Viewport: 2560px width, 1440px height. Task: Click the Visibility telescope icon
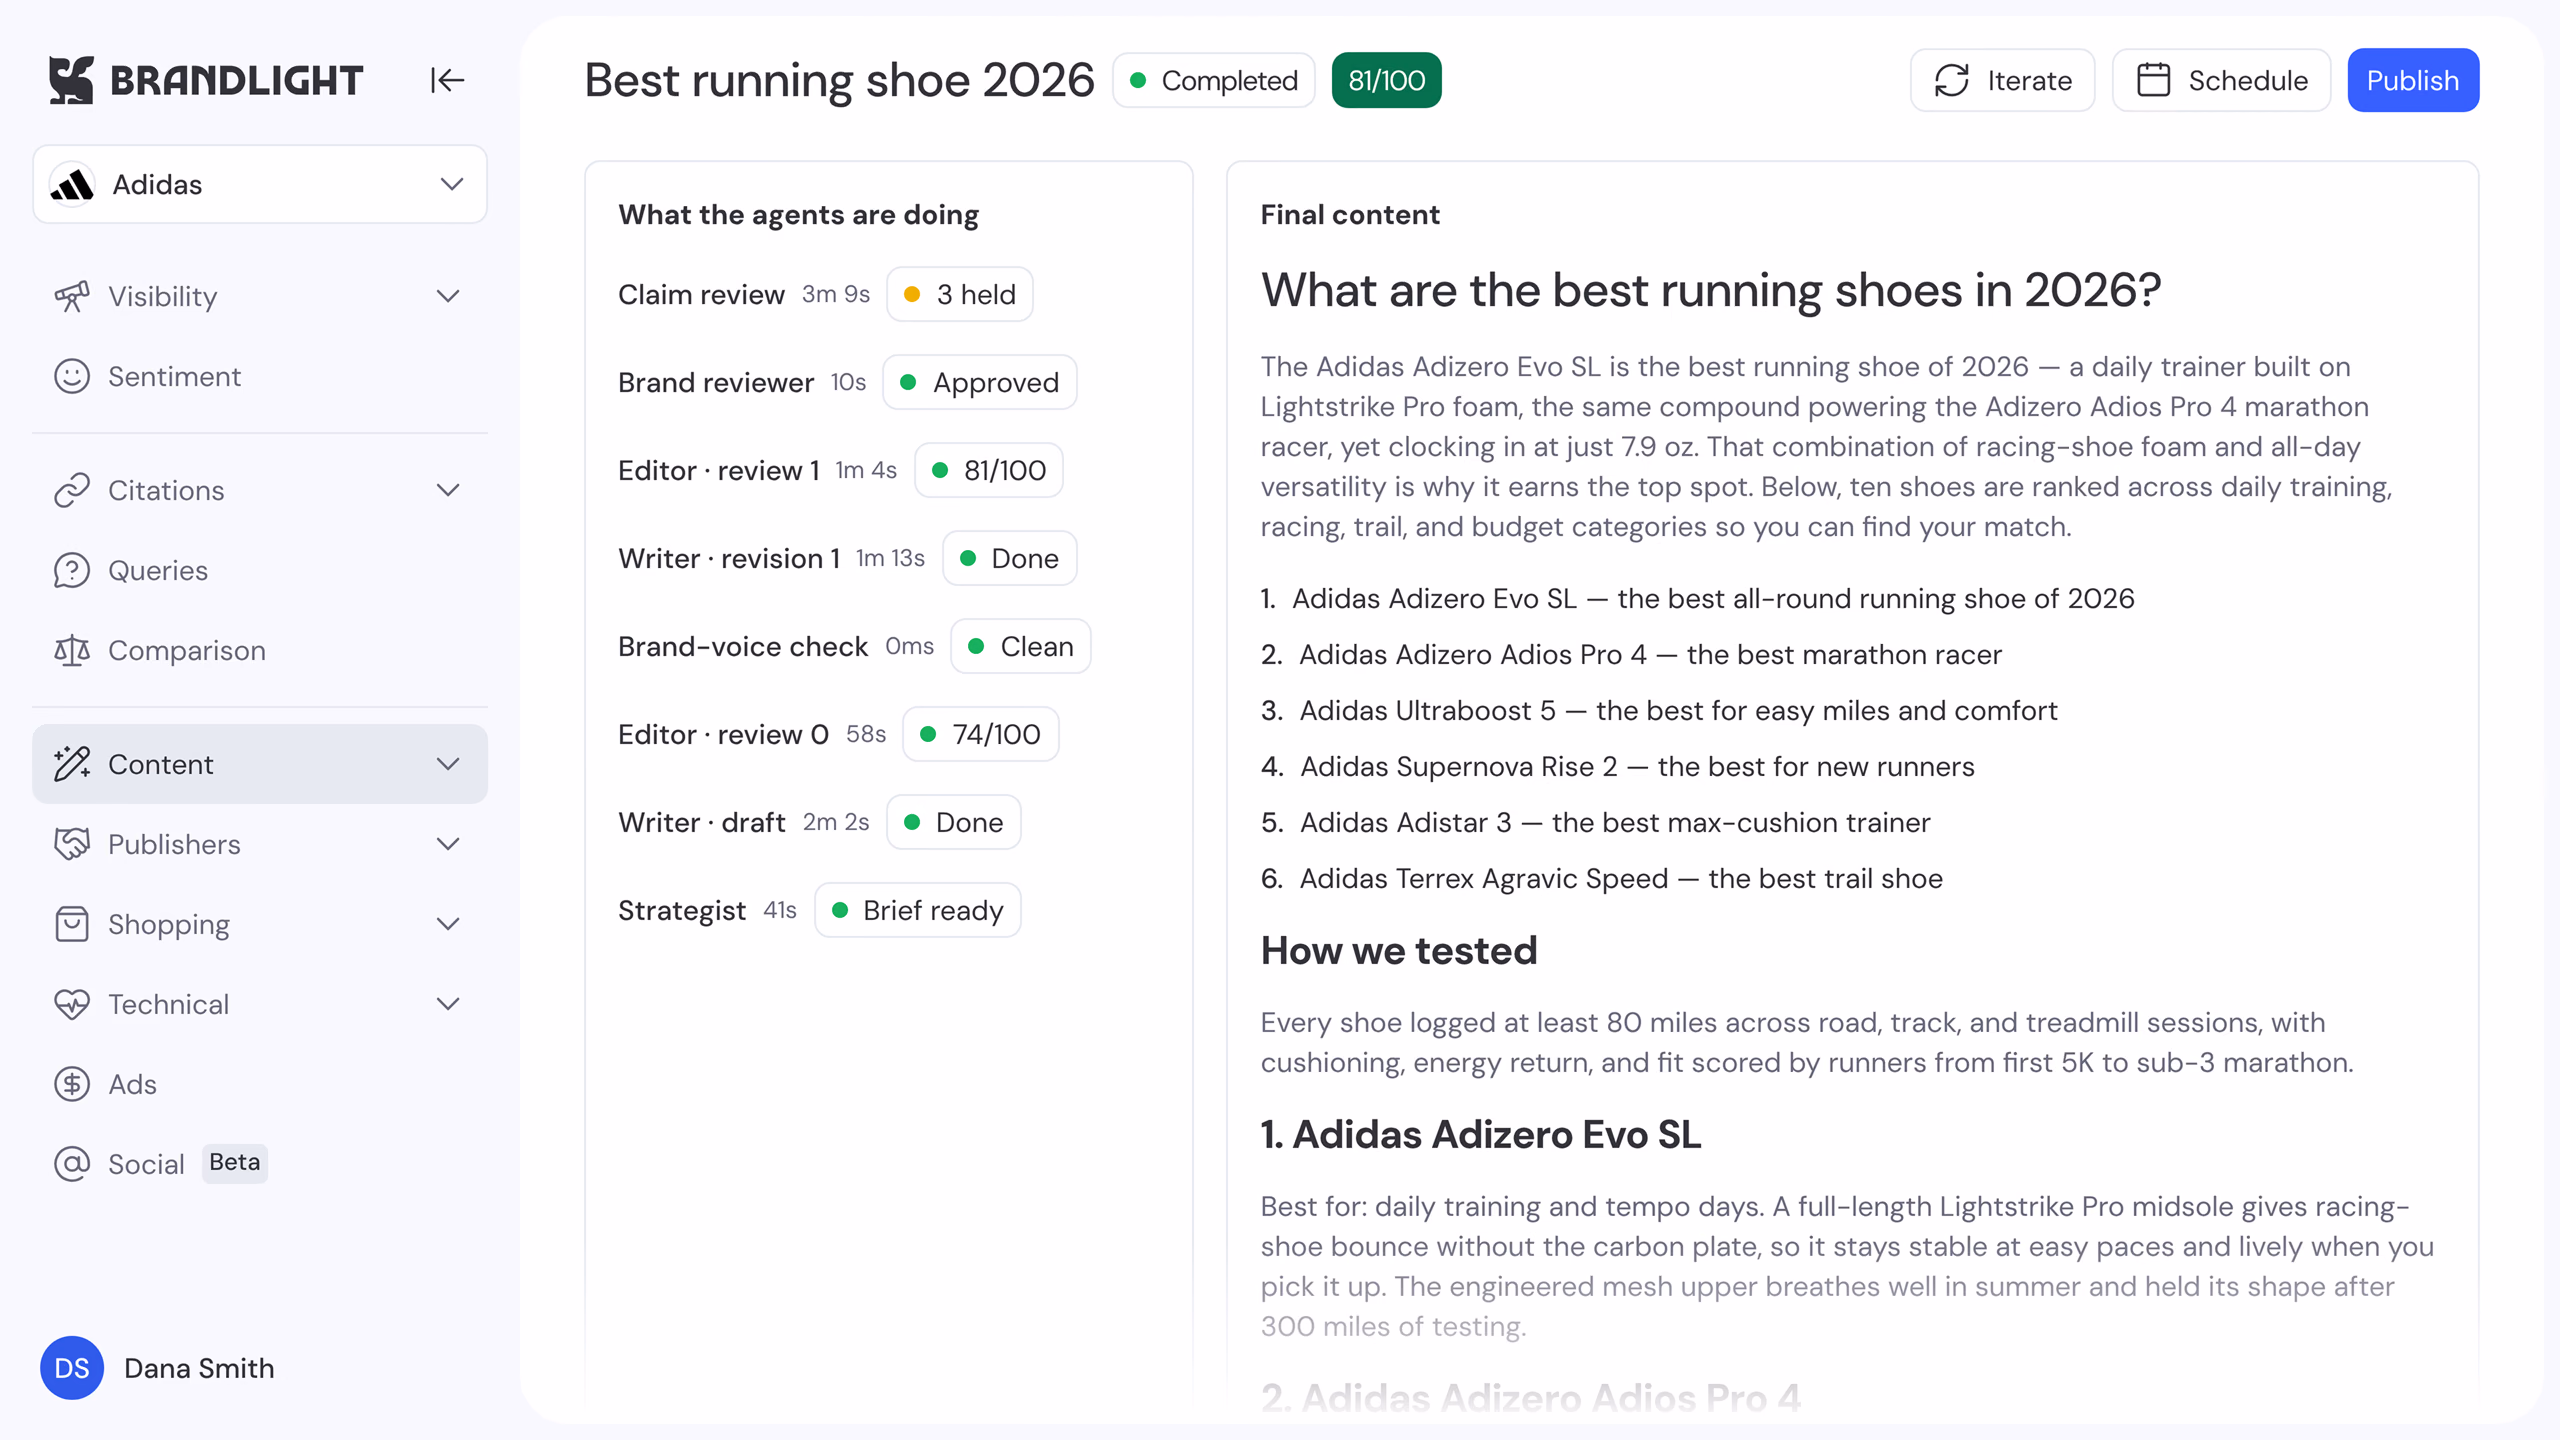[x=72, y=296]
